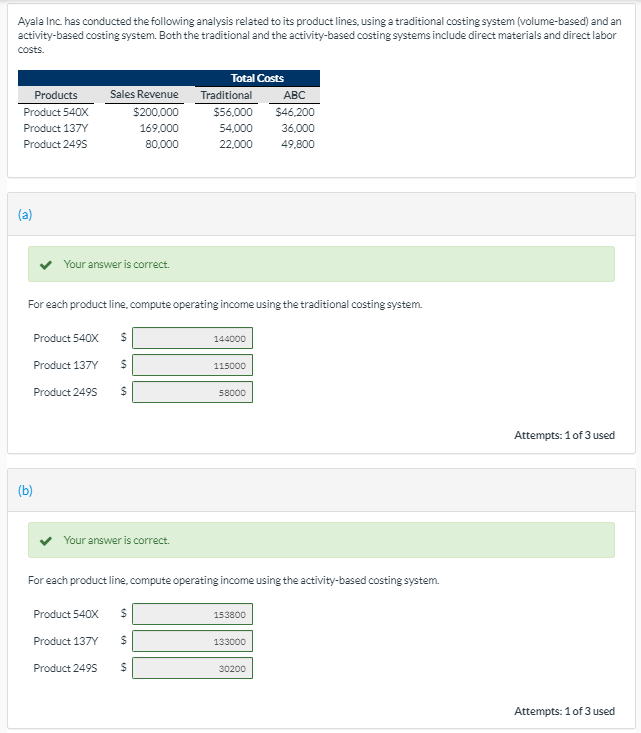Click the Product 249S ABC income field showing 30200
This screenshot has width=641, height=733.
(192, 668)
